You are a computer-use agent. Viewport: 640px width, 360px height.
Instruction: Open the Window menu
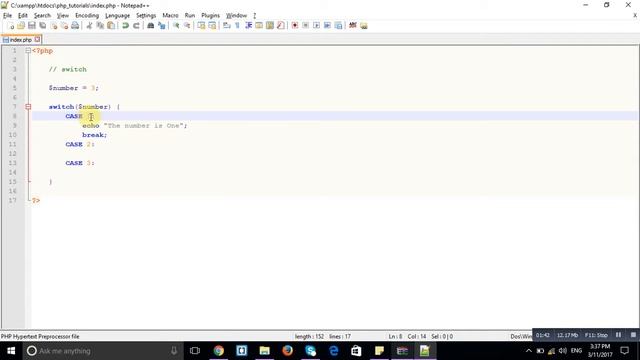click(x=236, y=16)
